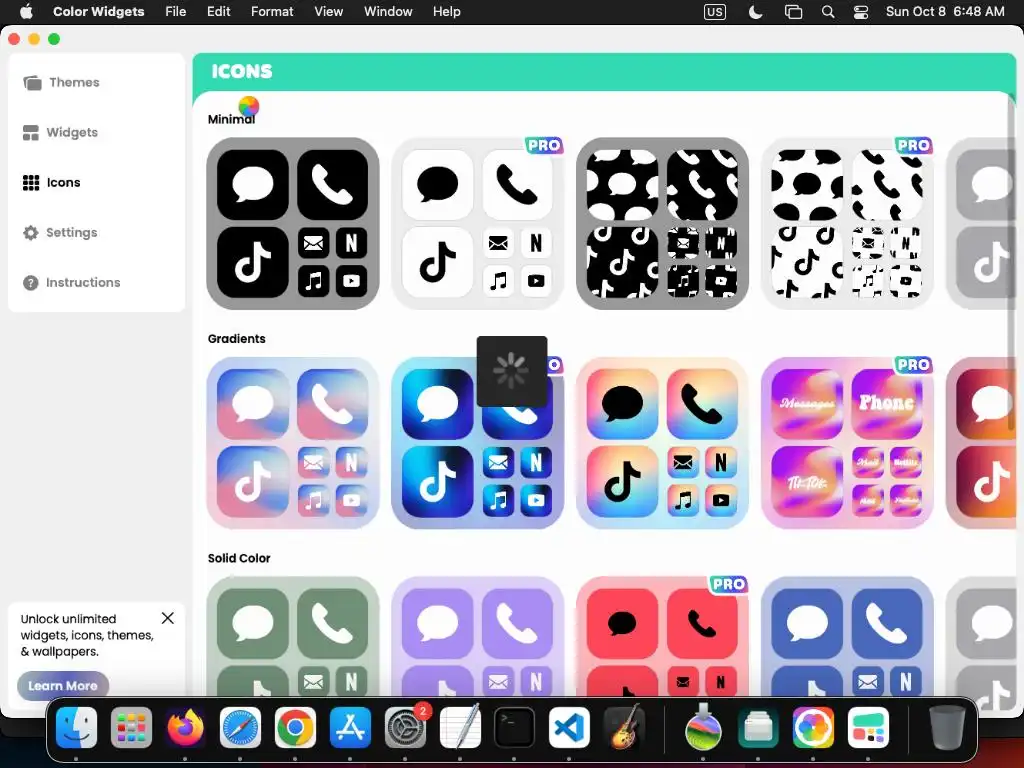Open the Themes sidebar section
The image size is (1024, 768).
coord(62,82)
